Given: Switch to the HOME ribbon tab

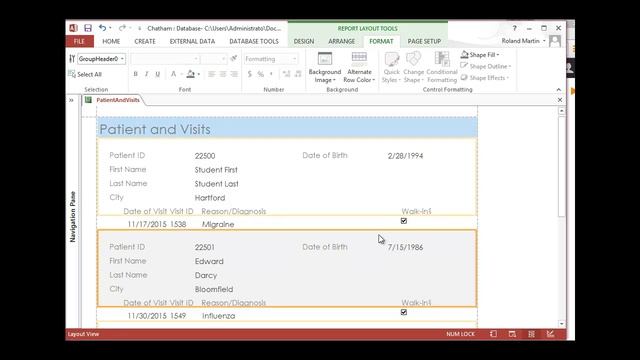Looking at the screenshot, I should 111,41.
